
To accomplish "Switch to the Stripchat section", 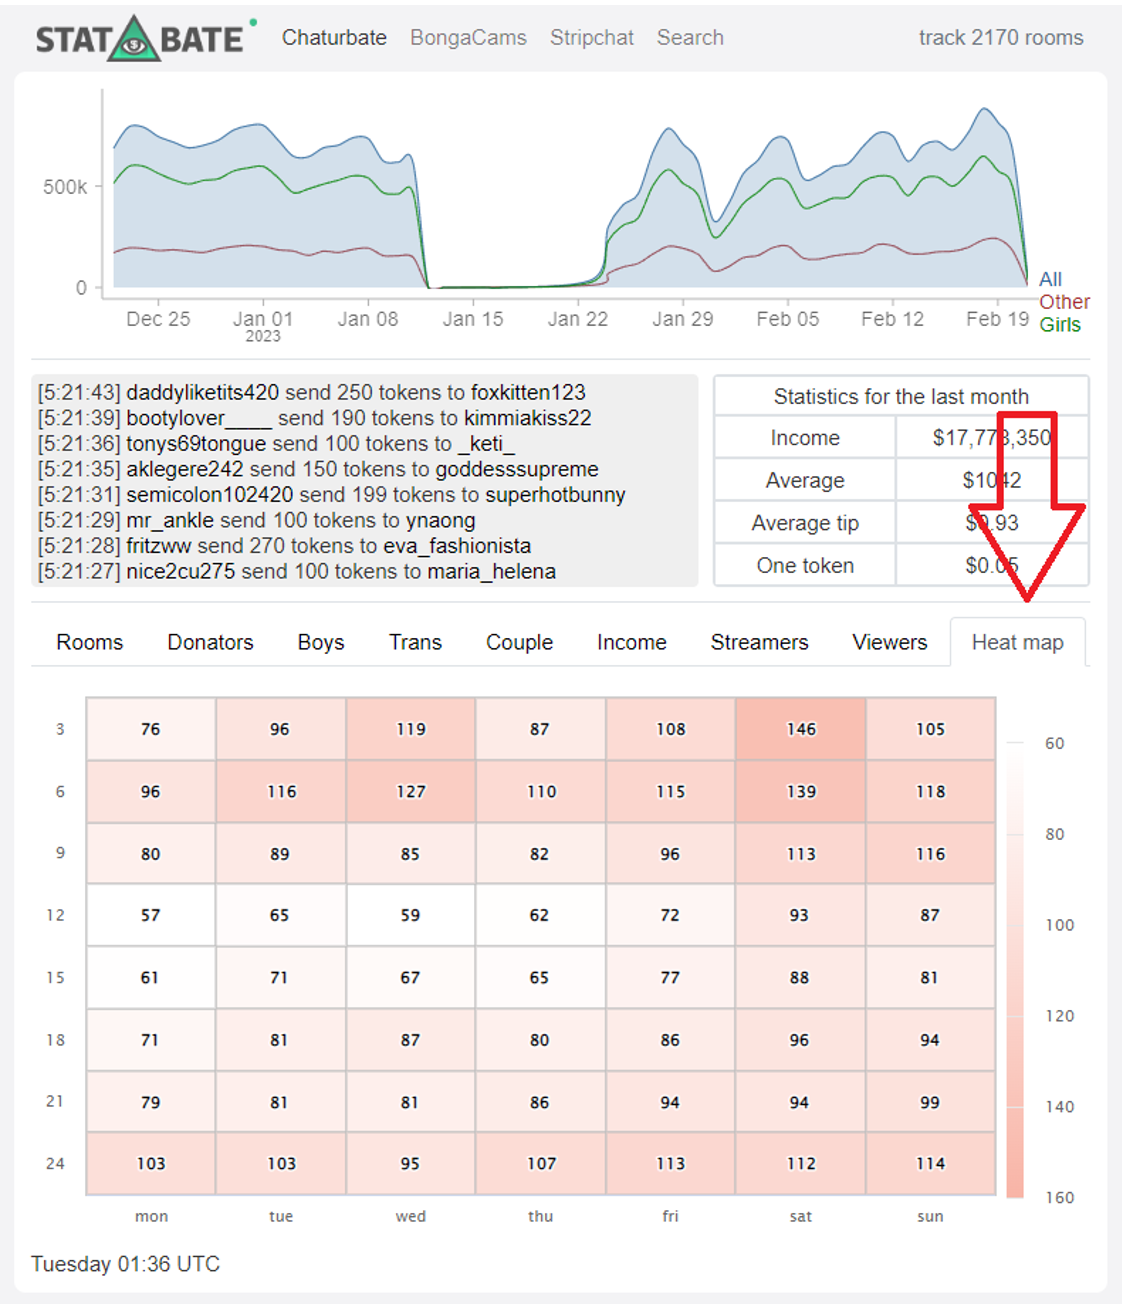I will (592, 38).
